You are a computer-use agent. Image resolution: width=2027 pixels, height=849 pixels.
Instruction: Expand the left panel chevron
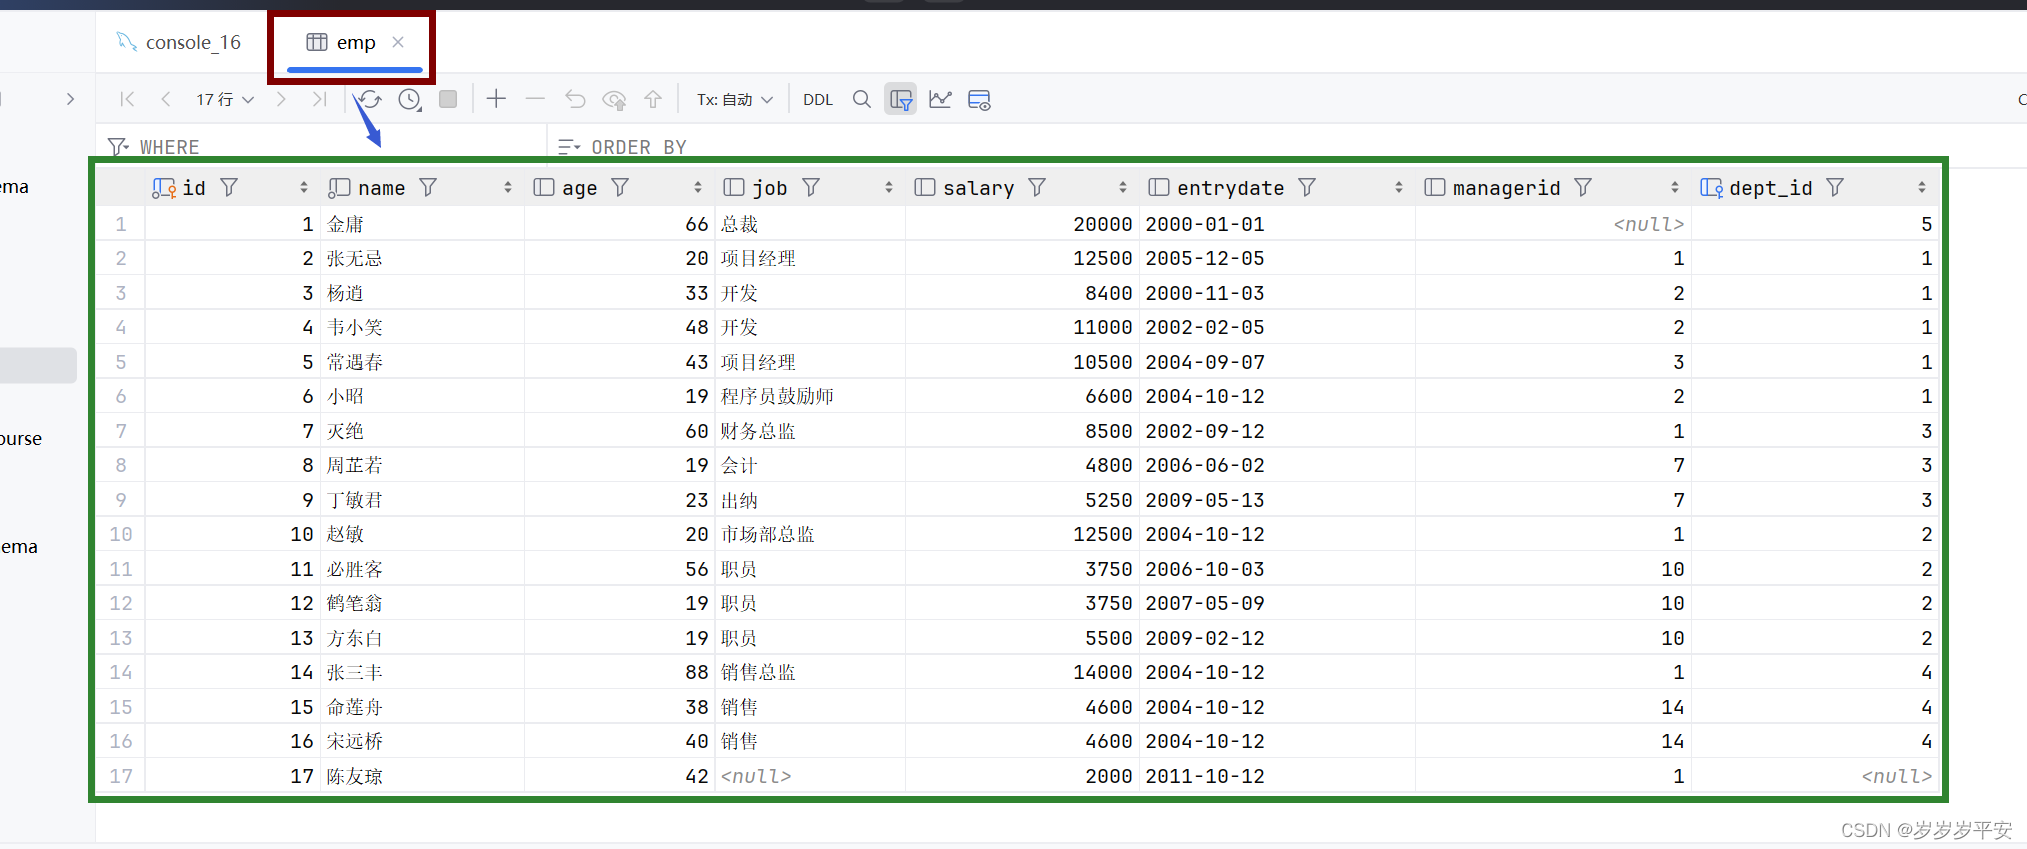[x=70, y=99]
